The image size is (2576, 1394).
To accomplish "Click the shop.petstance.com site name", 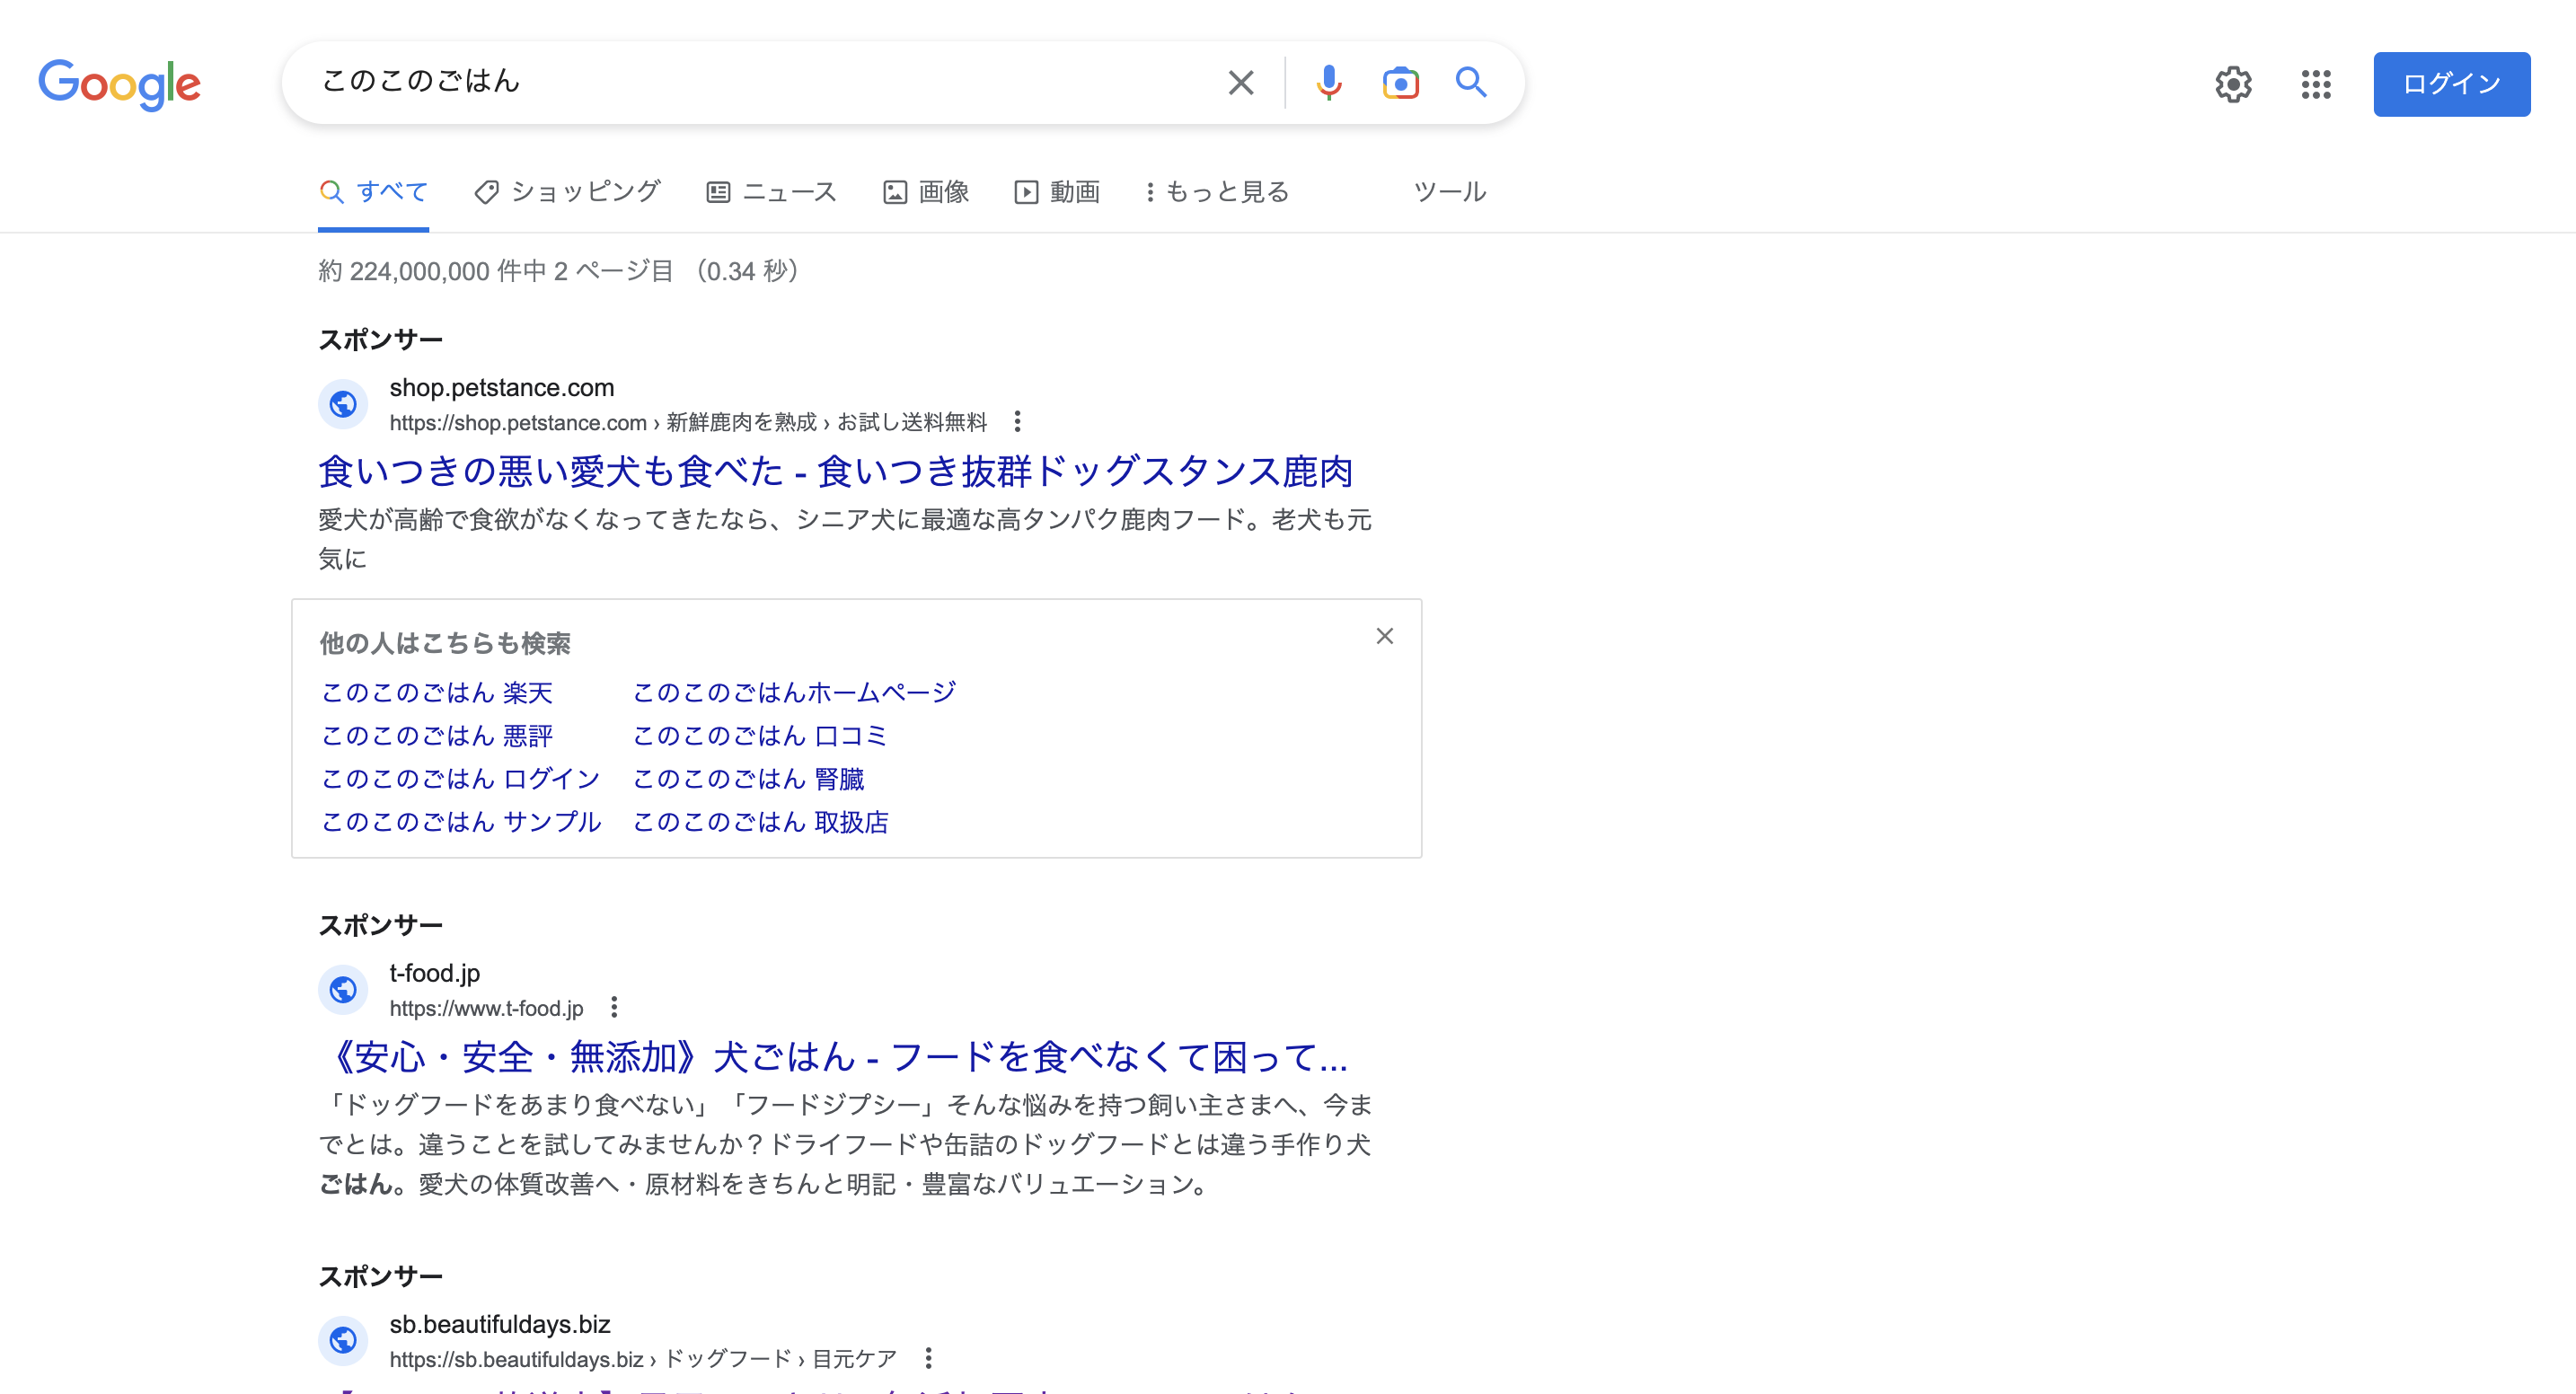I will click(502, 388).
